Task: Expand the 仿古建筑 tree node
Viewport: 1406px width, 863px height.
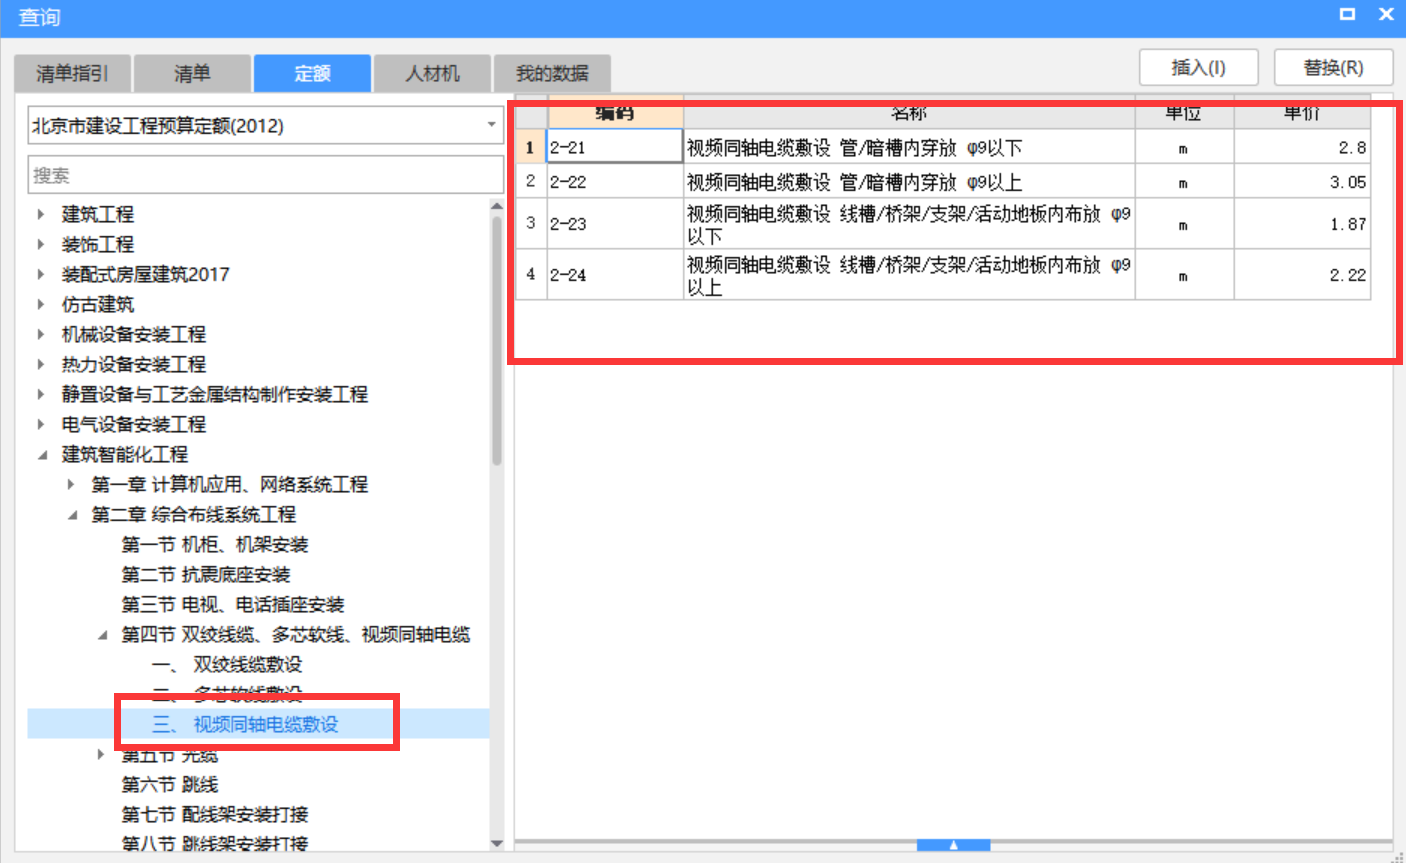Action: (41, 304)
